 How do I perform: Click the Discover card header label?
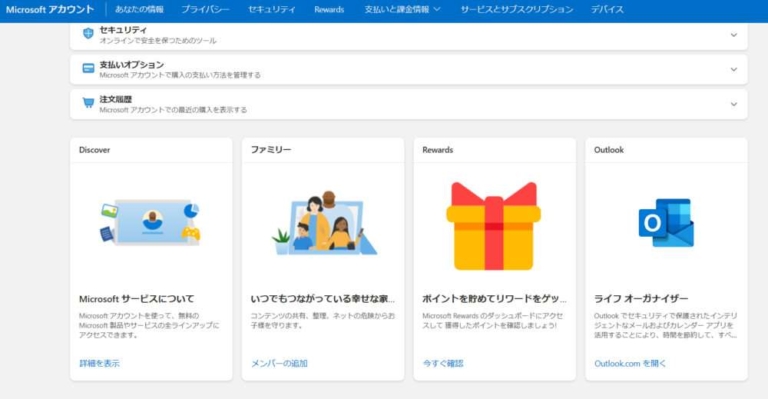[x=95, y=150]
